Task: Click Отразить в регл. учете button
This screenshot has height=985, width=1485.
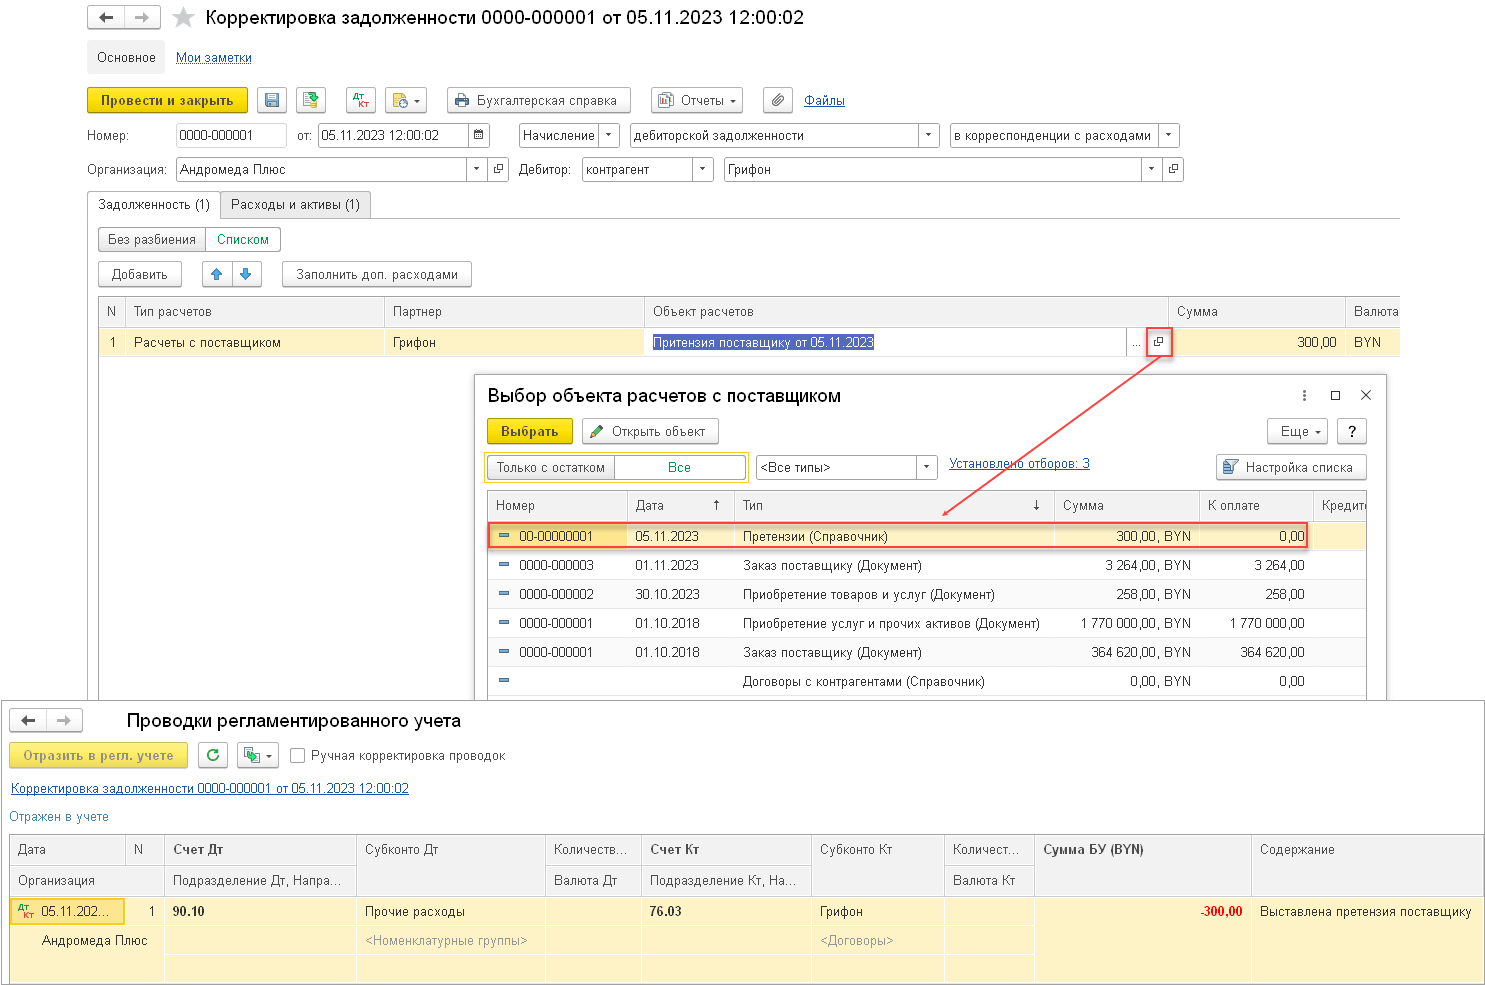Action: click(x=99, y=755)
